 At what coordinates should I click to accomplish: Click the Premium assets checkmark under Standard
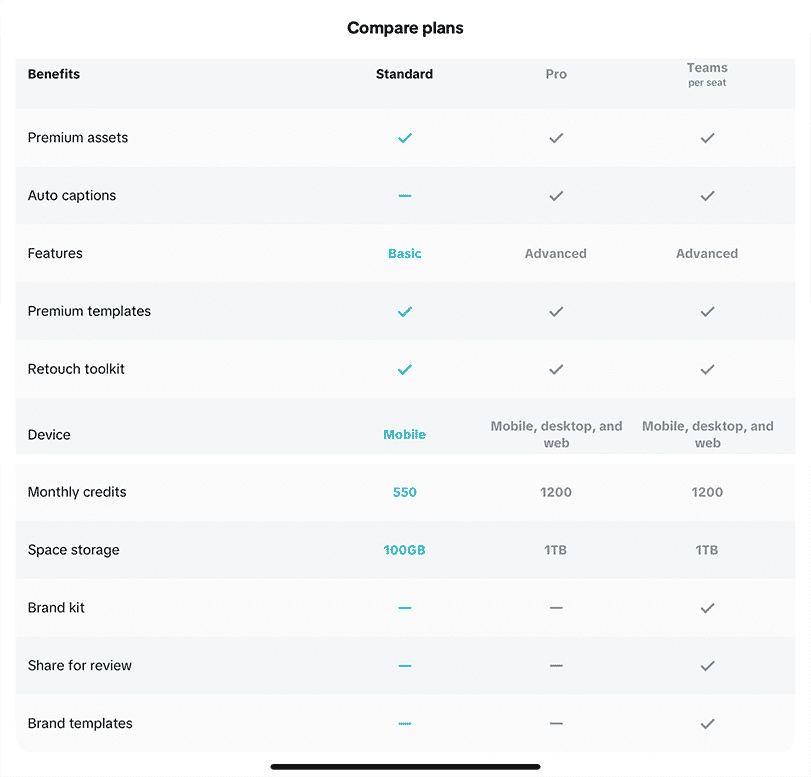point(404,137)
